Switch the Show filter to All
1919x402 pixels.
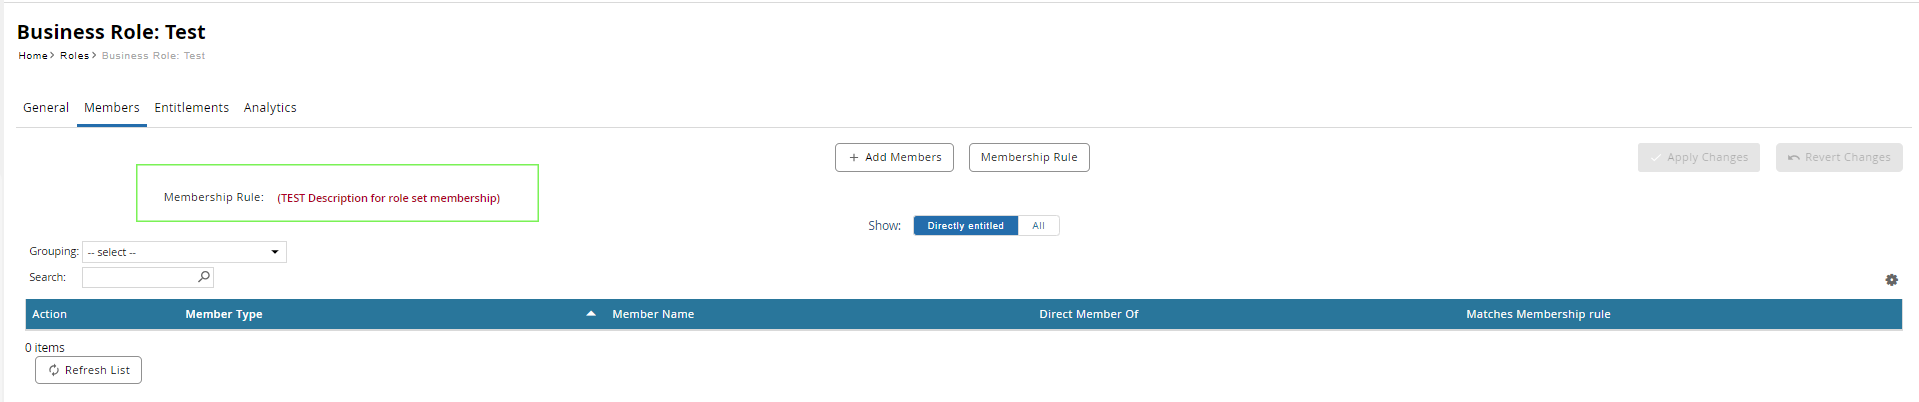pyautogui.click(x=1038, y=226)
